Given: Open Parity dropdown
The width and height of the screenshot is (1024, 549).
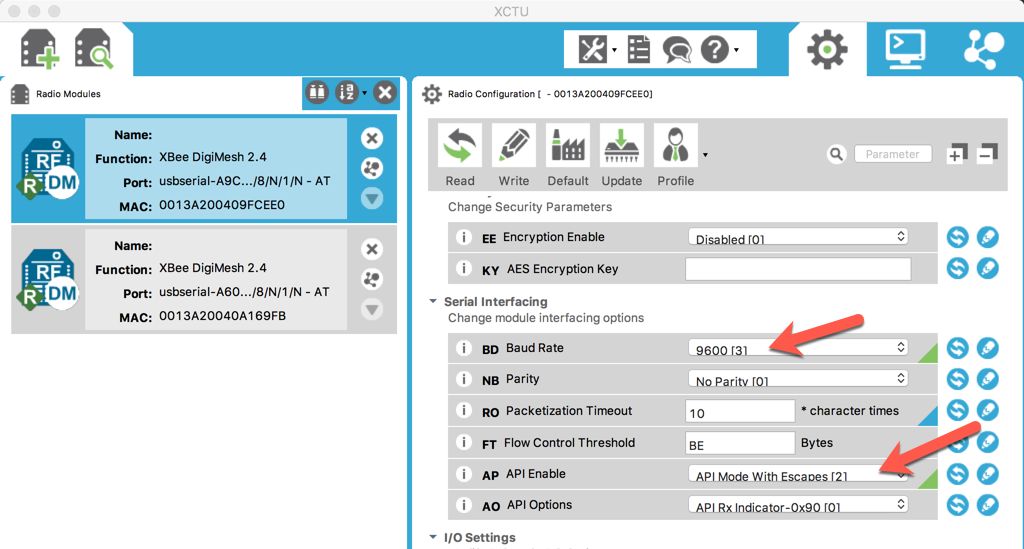Looking at the screenshot, I should [798, 379].
